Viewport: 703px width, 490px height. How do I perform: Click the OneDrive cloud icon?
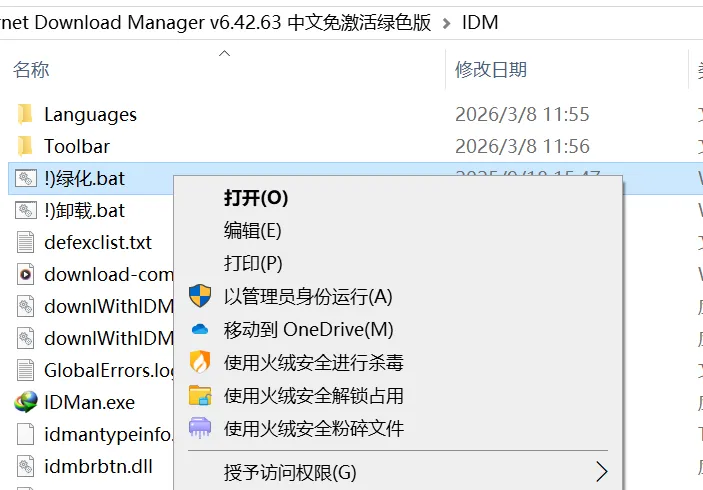200,330
